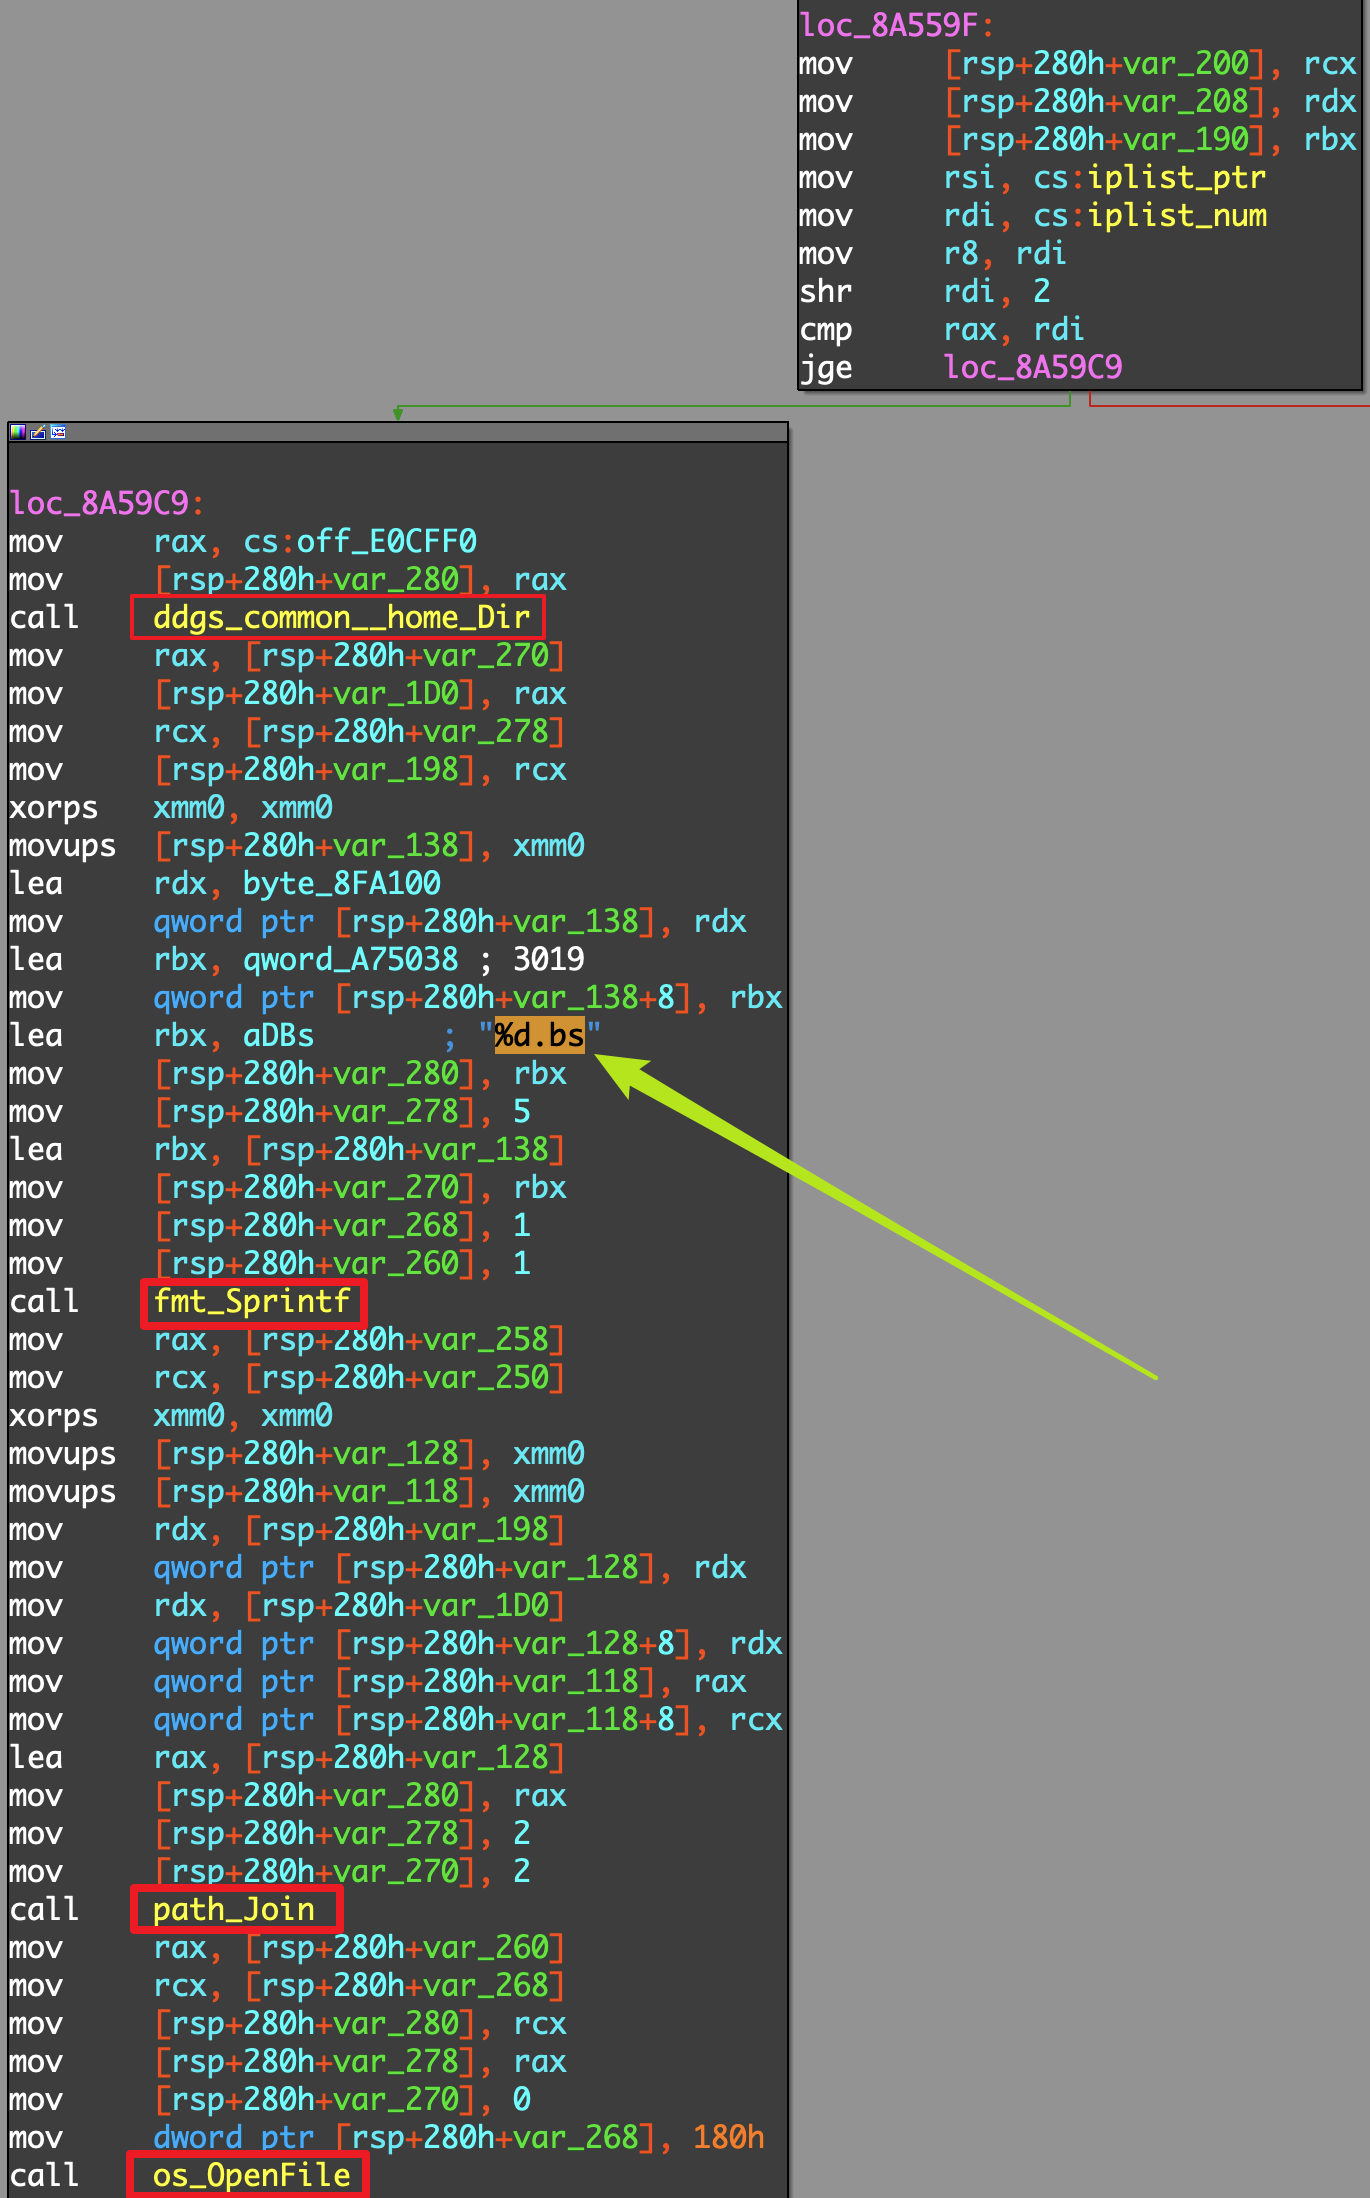Click the ddgs_common__home_Dir call target
The height and width of the screenshot is (2198, 1370).
[x=340, y=617]
